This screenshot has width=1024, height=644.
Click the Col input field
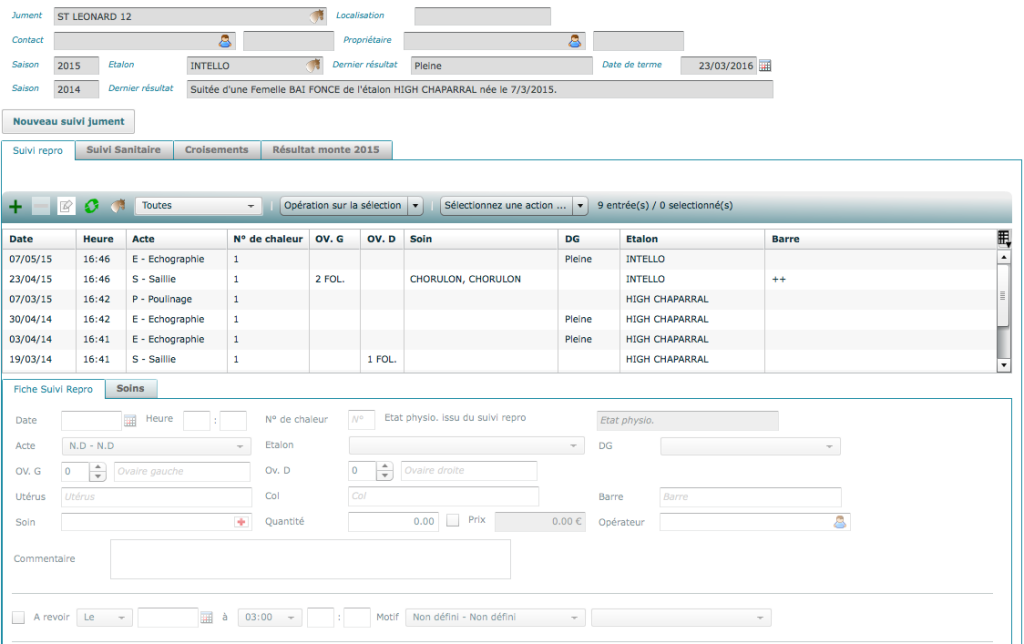pyautogui.click(x=443, y=496)
